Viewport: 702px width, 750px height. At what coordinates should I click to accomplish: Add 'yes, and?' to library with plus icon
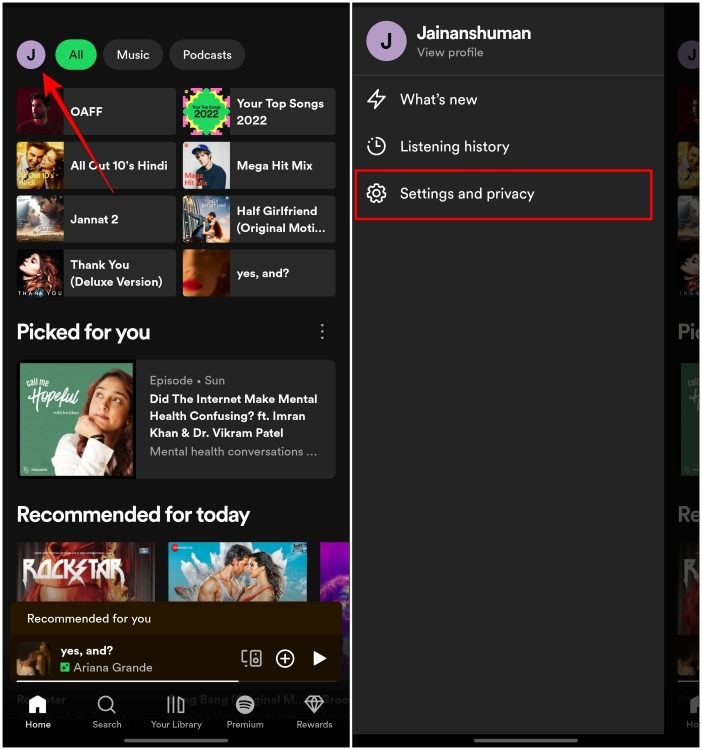285,658
